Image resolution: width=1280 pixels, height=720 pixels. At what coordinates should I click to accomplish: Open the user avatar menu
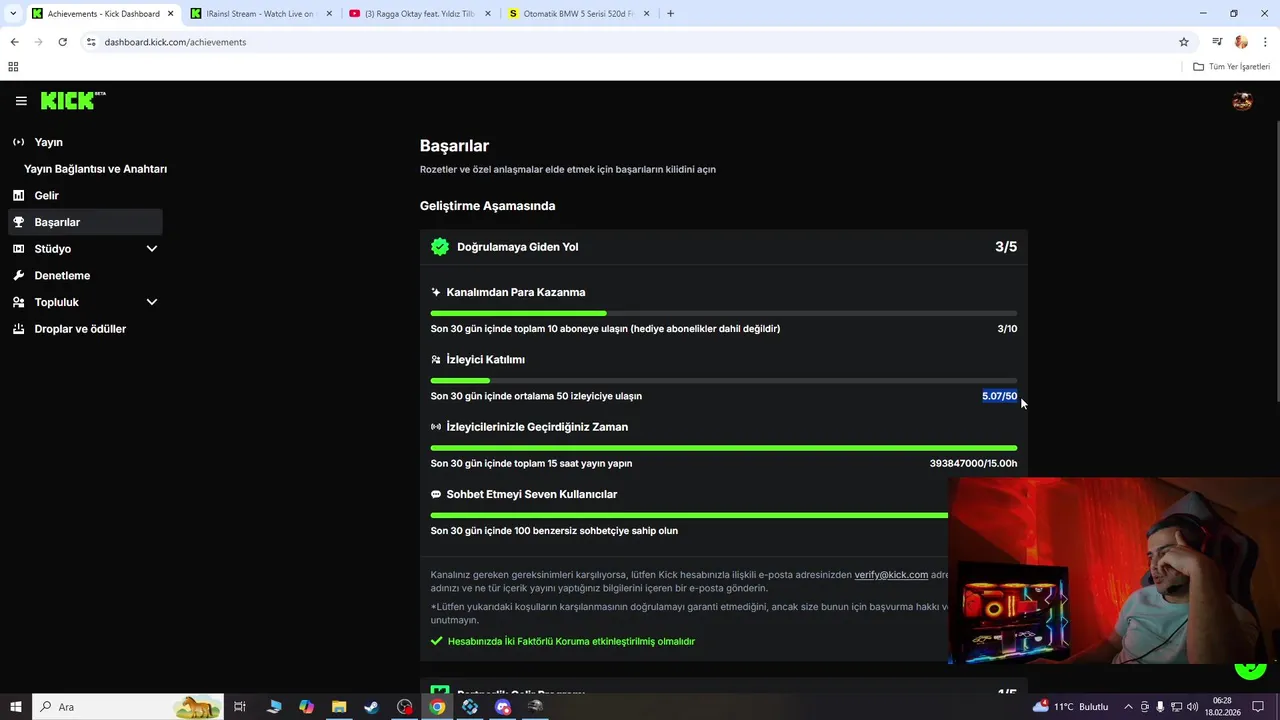(x=1242, y=101)
